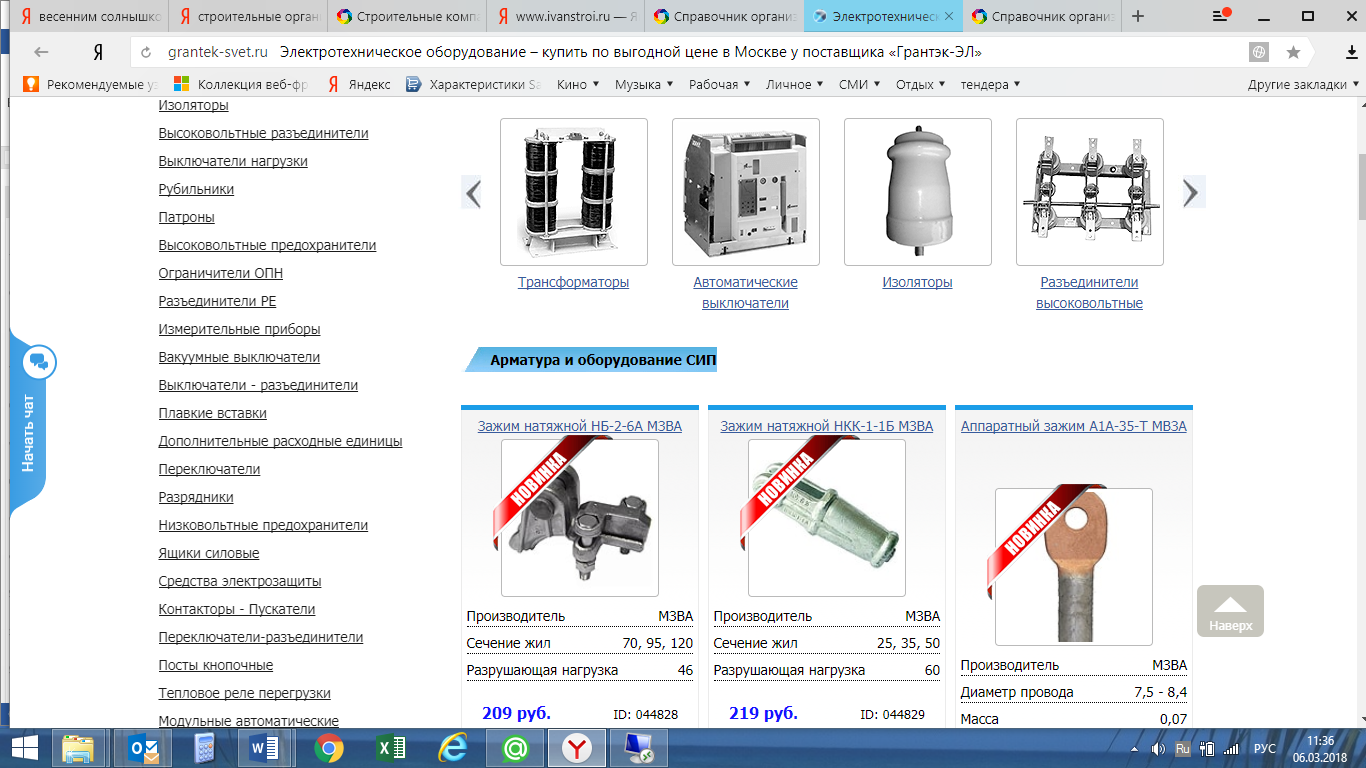
Task: Click the РУС language indicator
Action: pyautogui.click(x=1265, y=748)
